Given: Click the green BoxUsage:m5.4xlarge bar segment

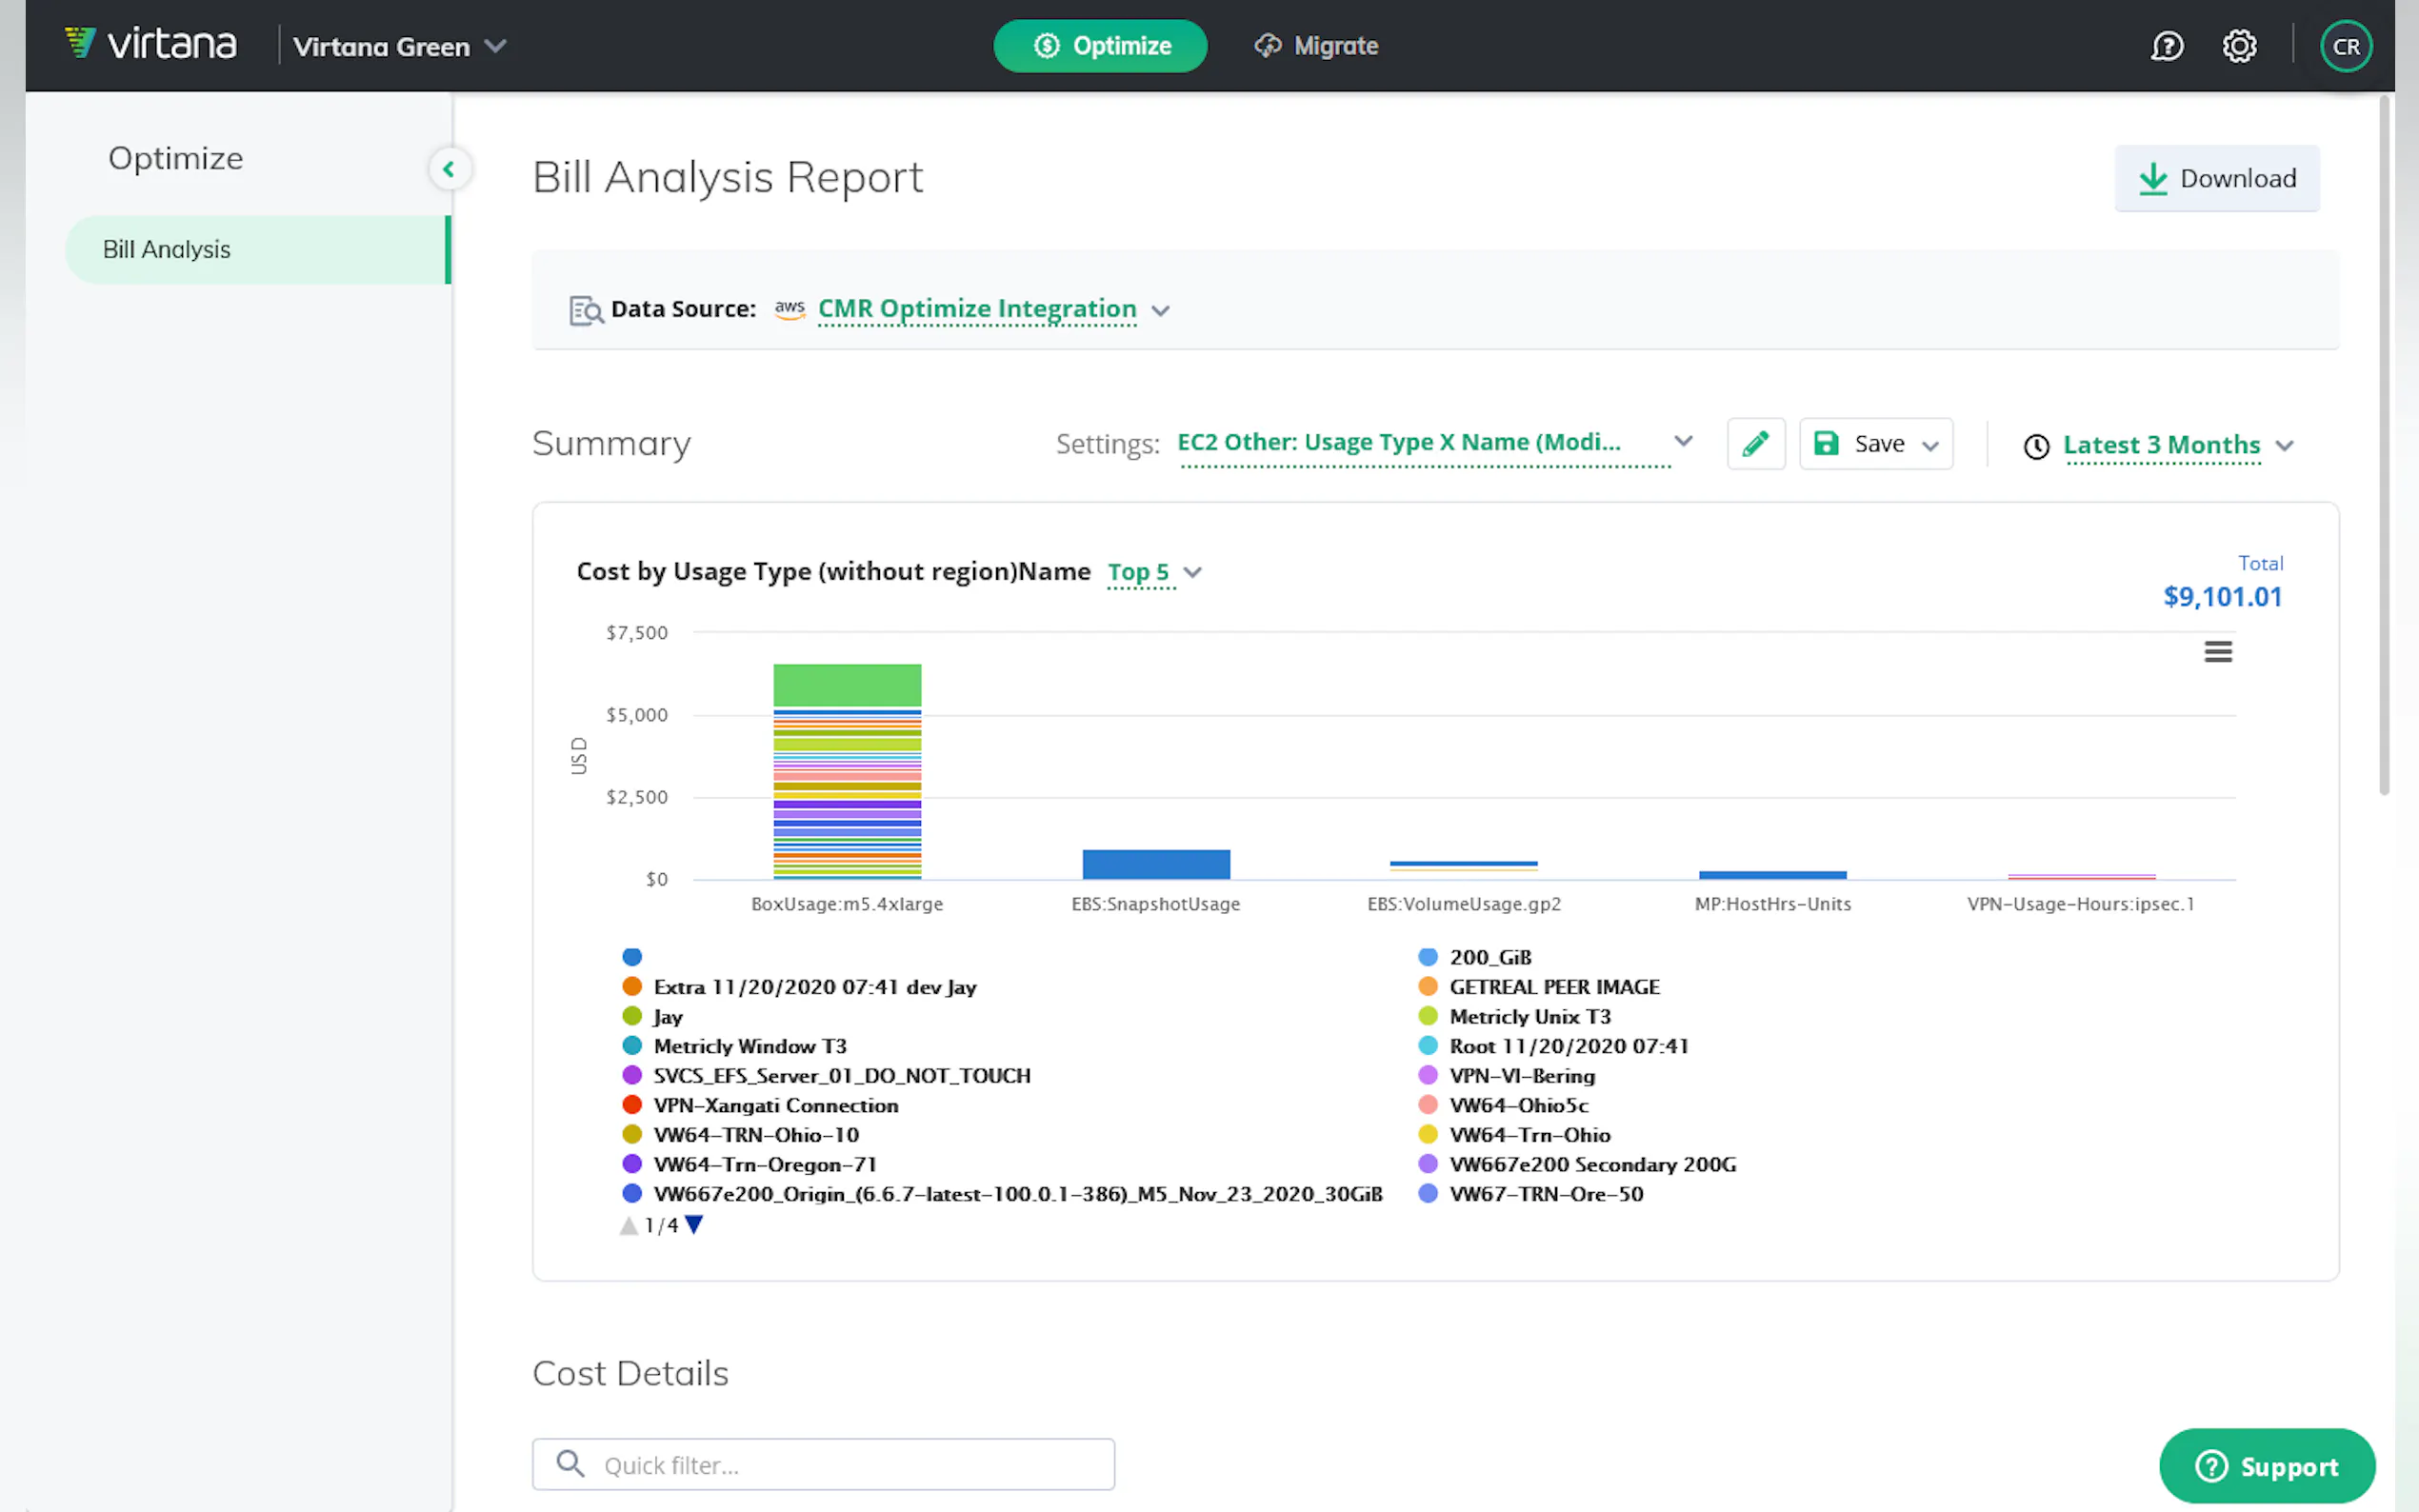Looking at the screenshot, I should (x=846, y=685).
